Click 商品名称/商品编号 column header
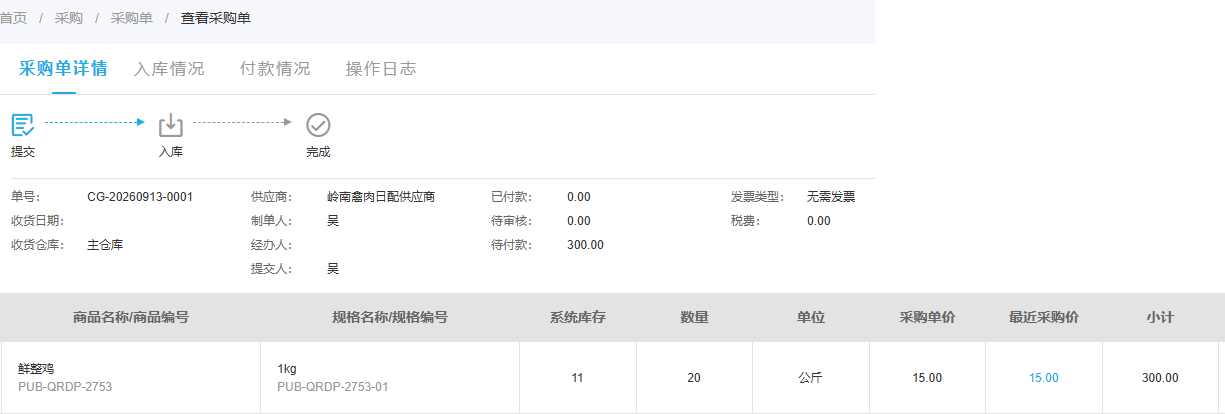Viewport: 1225px width, 414px height. click(x=131, y=317)
